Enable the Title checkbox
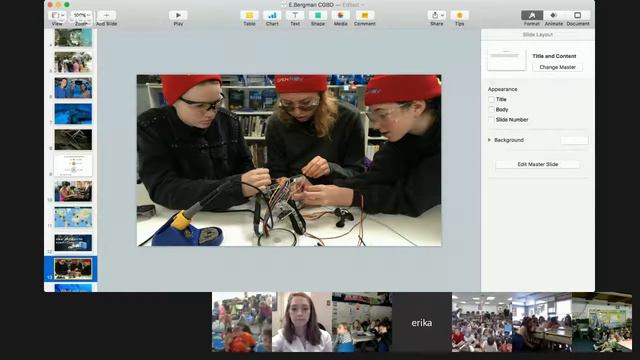Screen dimensions: 640x360 491,99
